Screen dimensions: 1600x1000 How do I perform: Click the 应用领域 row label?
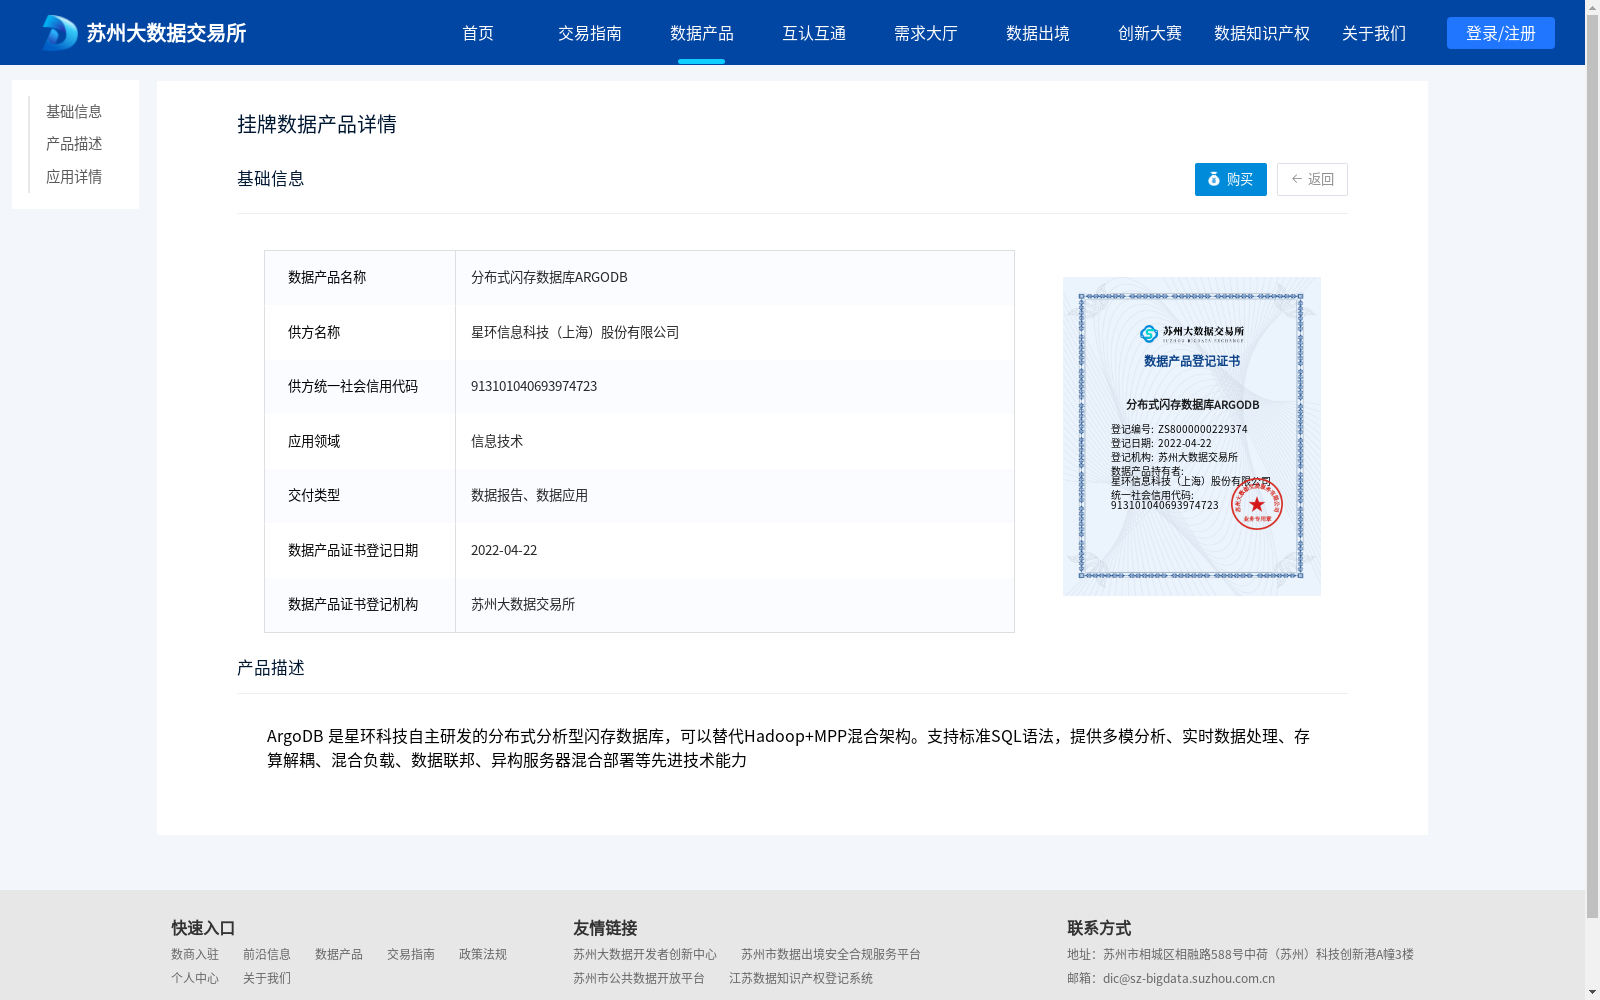click(x=314, y=441)
